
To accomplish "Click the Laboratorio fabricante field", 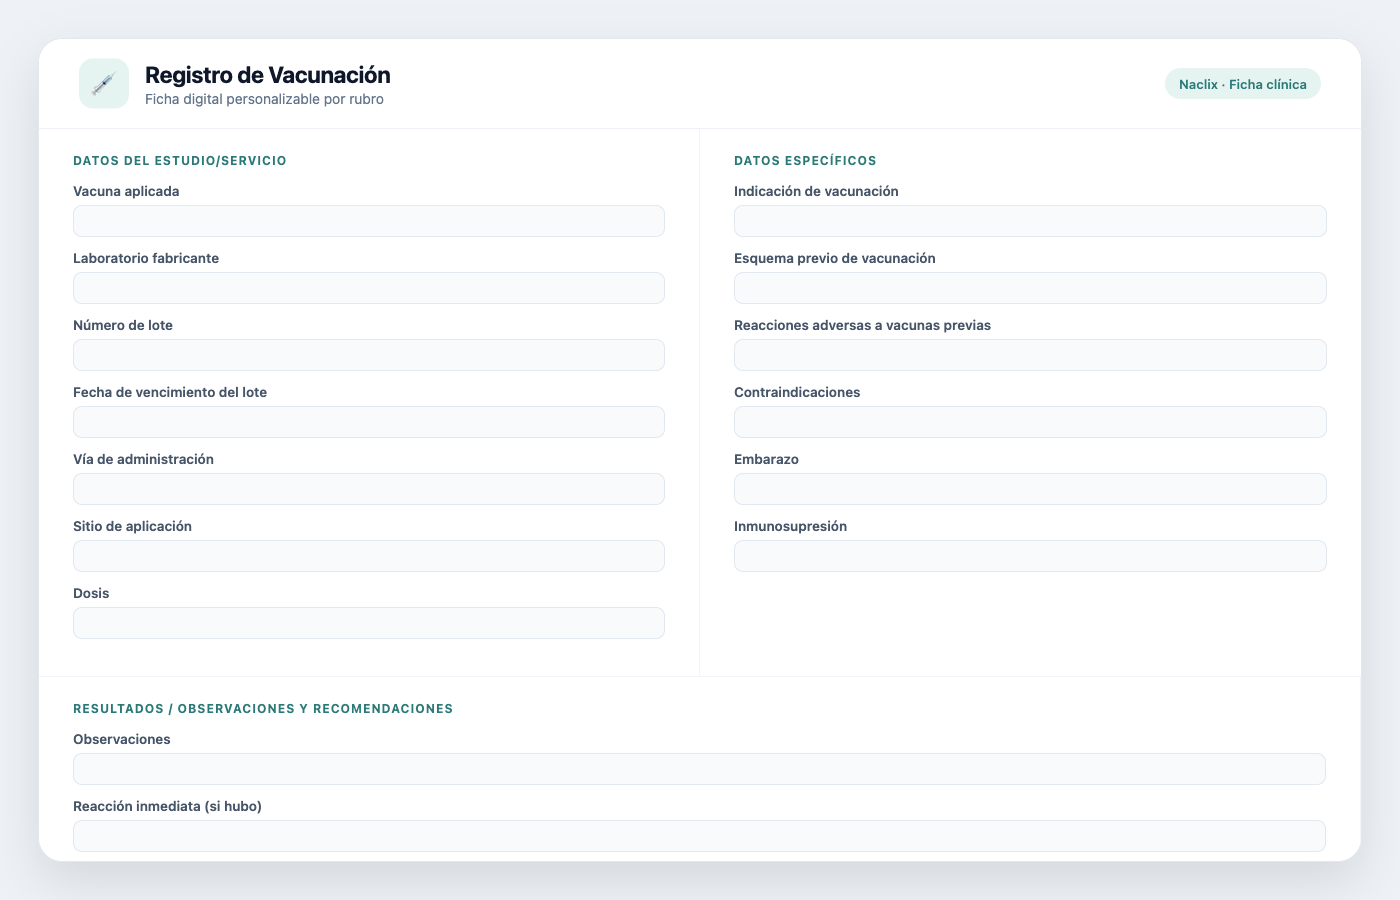I will pos(369,288).
